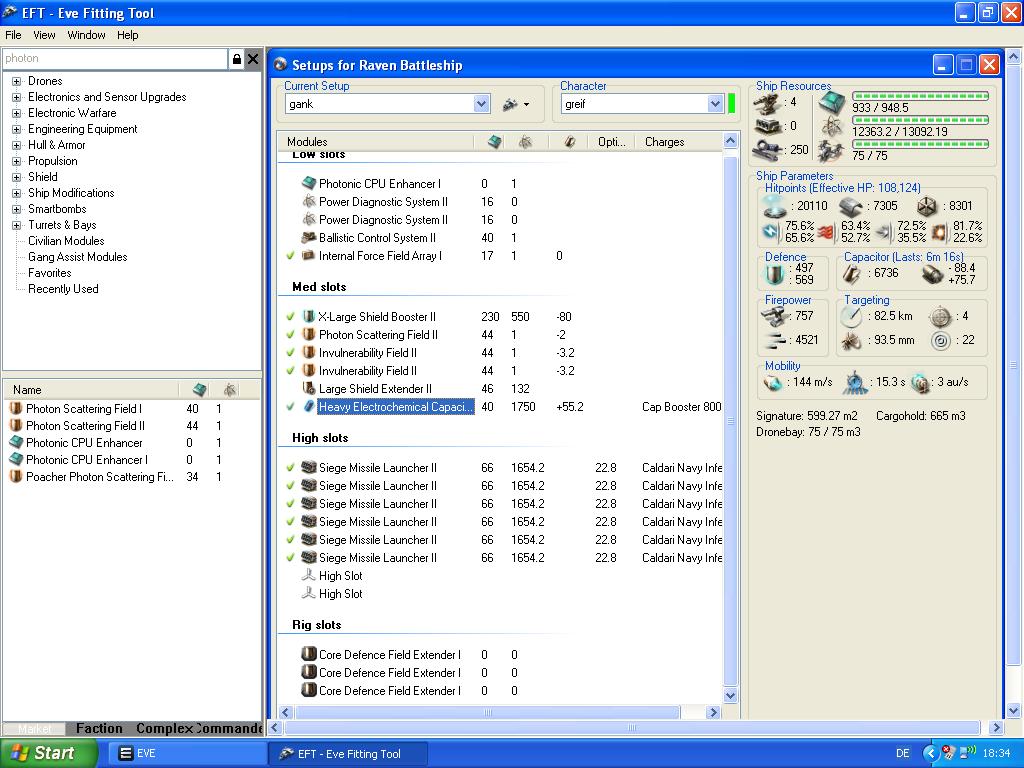1024x768 pixels.
Task: Toggle the Internal Force Field Array I checkmark
Action: (x=290, y=256)
